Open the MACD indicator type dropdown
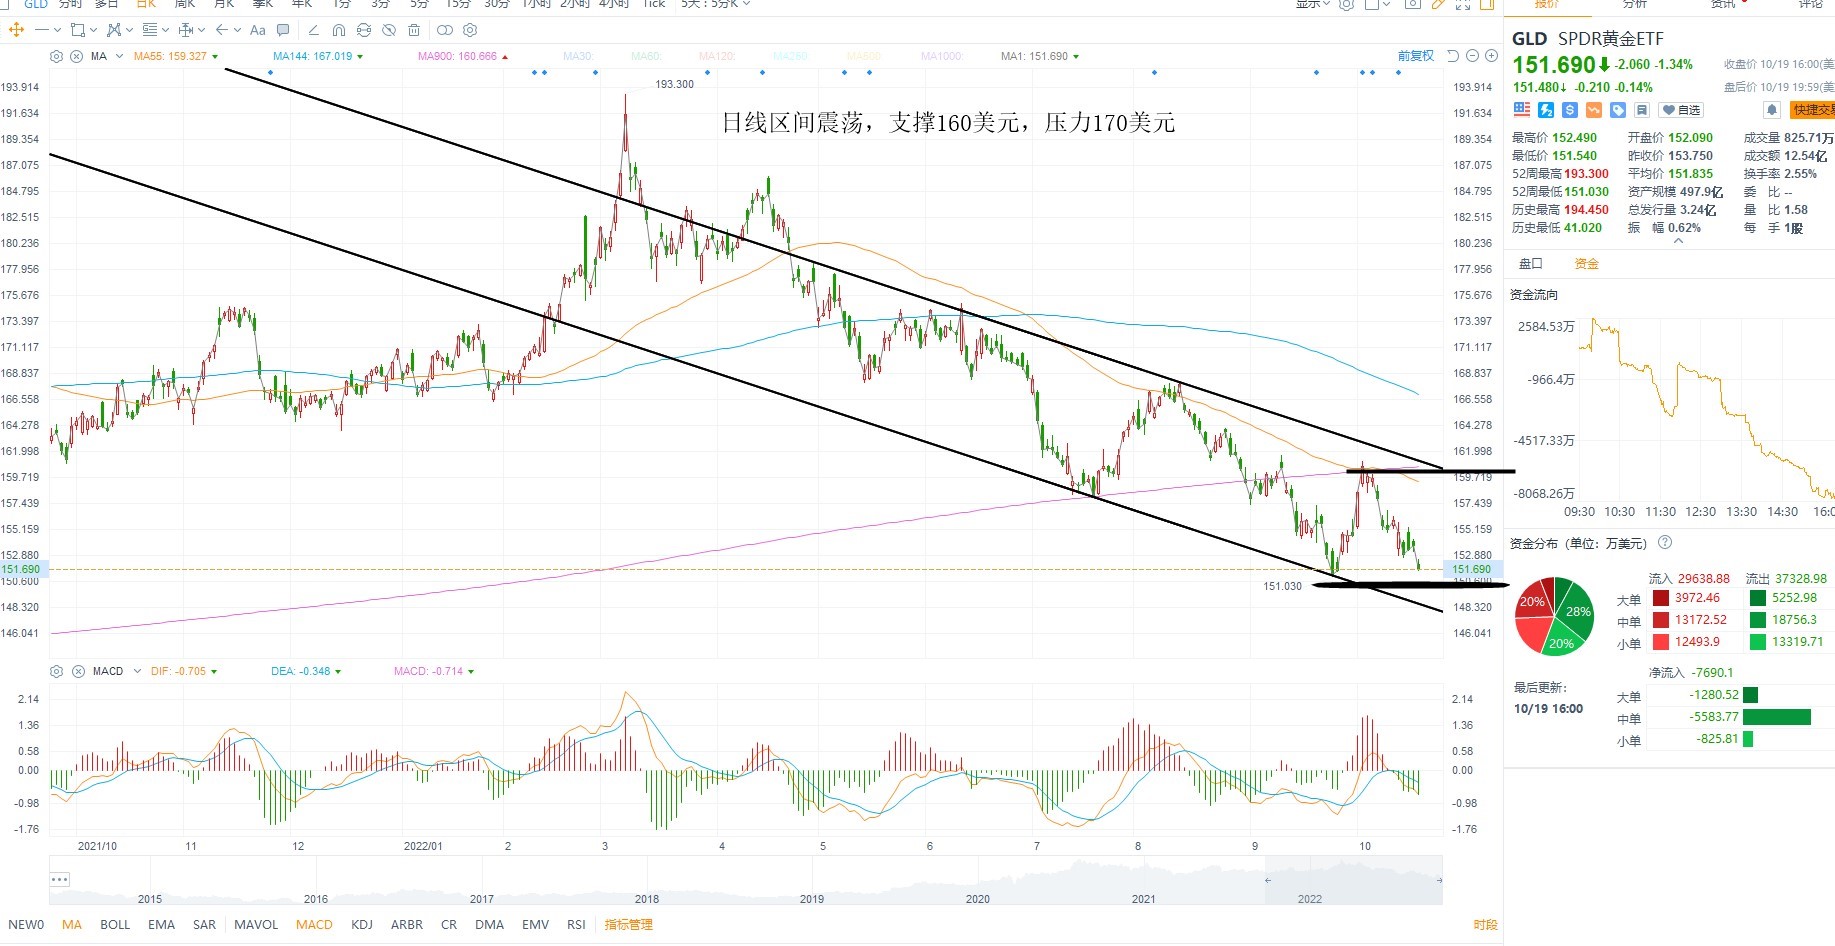1835x946 pixels. pyautogui.click(x=137, y=671)
